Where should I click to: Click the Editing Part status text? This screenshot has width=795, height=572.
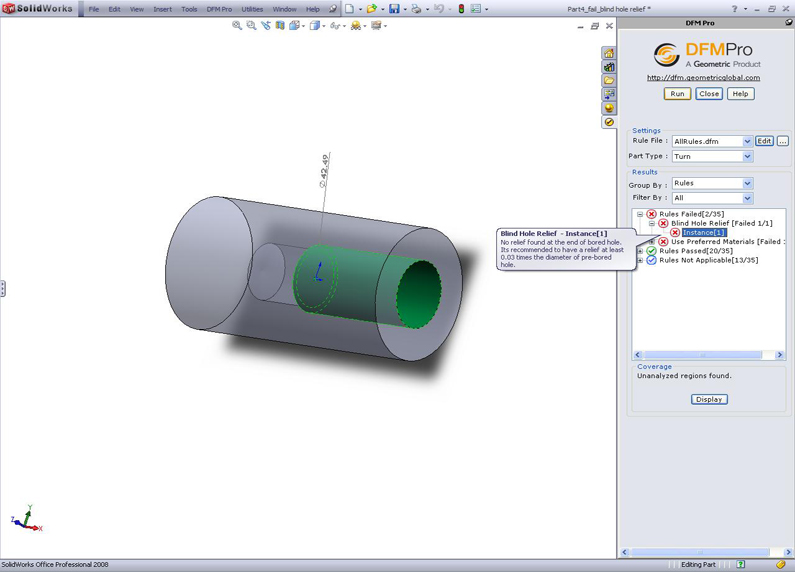[698, 564]
